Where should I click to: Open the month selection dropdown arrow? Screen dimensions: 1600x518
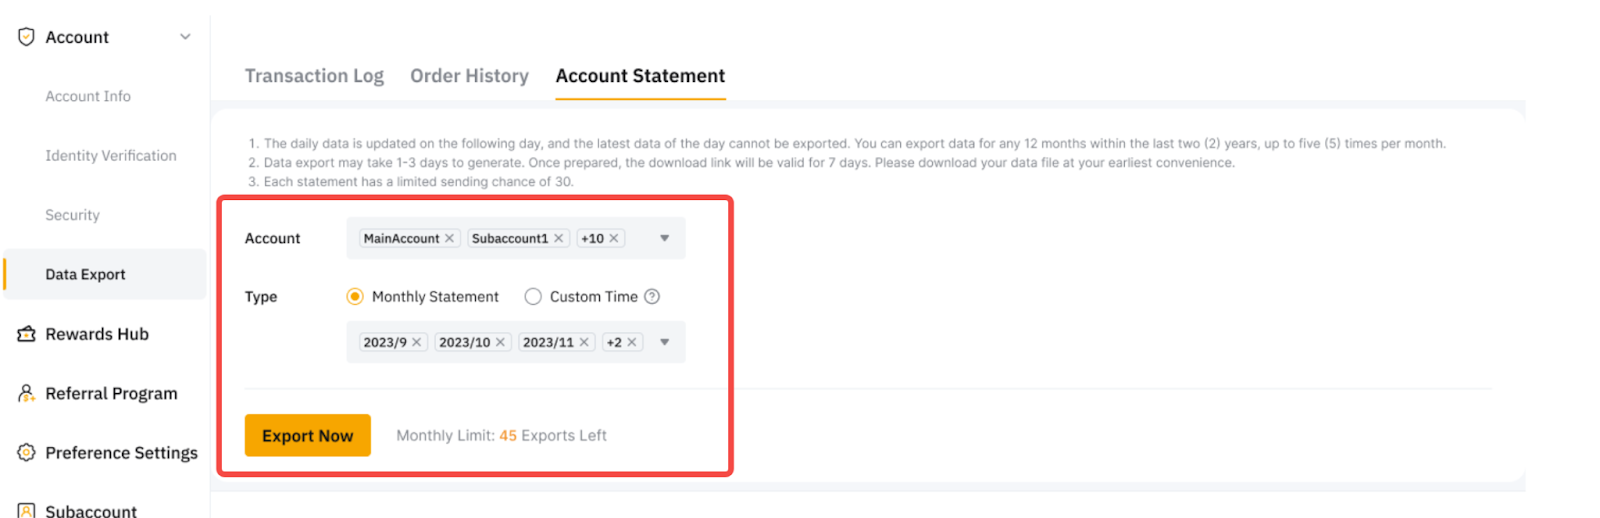(x=664, y=342)
